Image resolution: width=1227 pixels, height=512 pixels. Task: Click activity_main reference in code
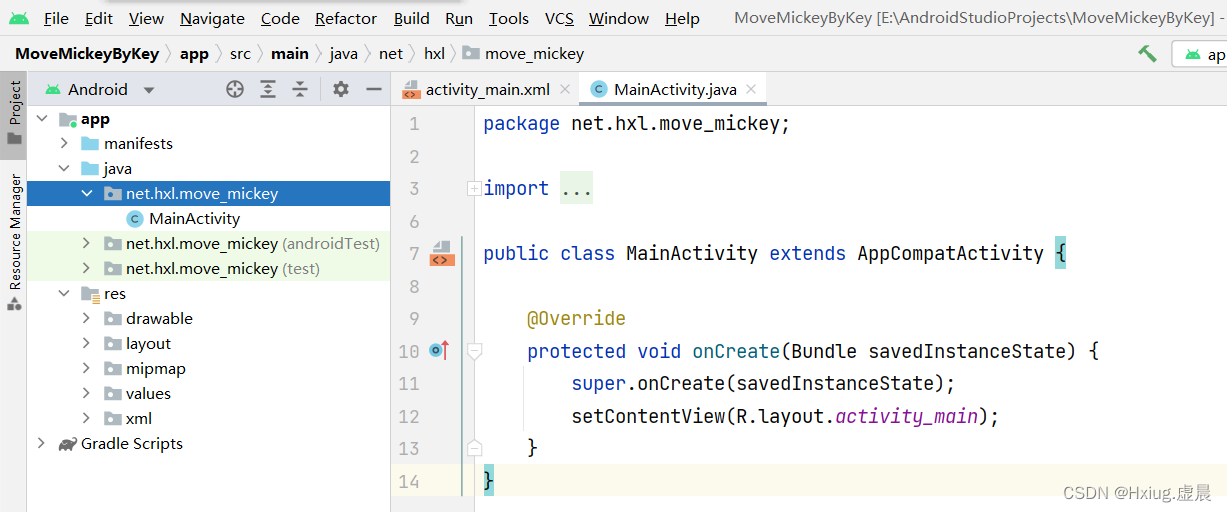click(x=906, y=416)
